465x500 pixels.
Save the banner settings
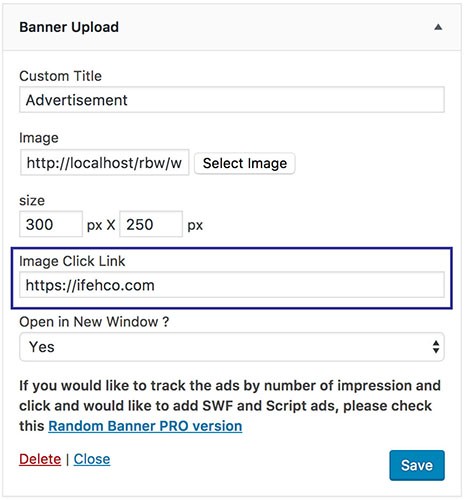pyautogui.click(x=417, y=465)
